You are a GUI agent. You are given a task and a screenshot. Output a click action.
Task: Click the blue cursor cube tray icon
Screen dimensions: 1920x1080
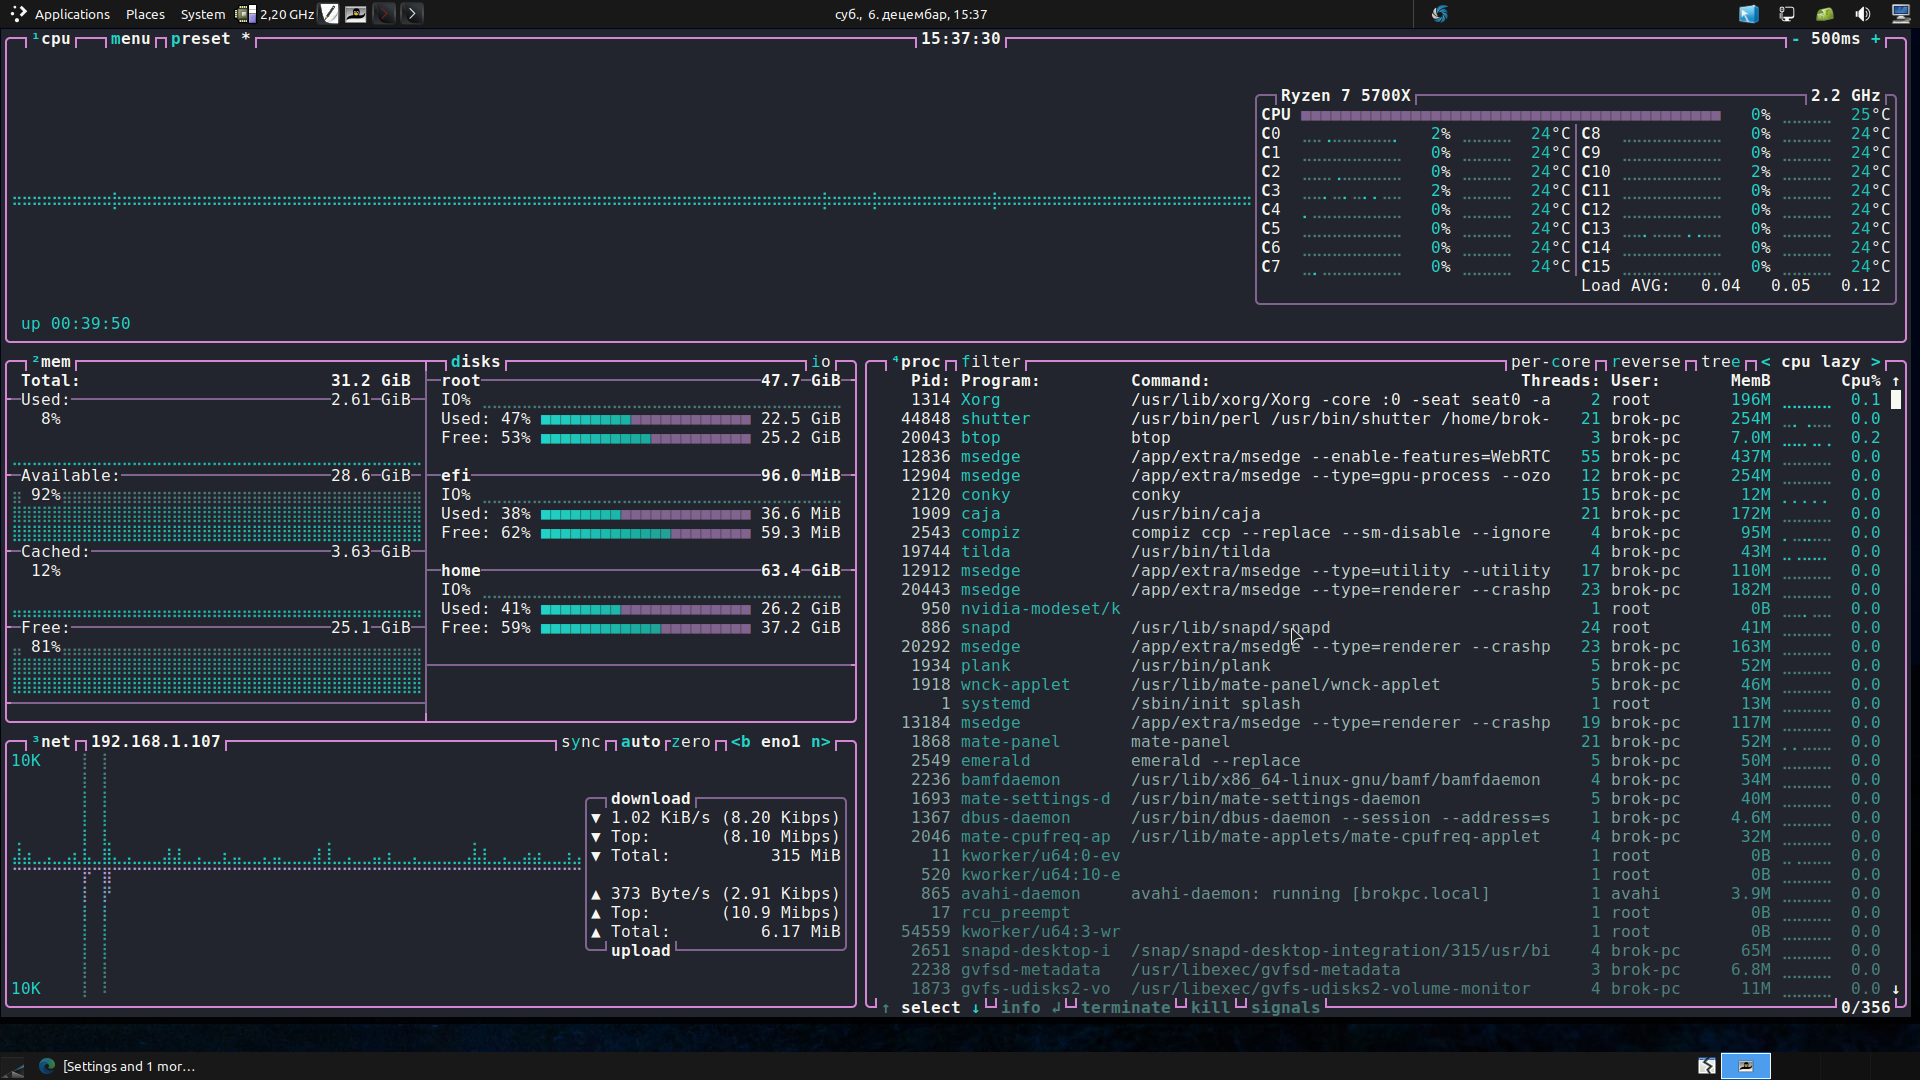(x=1748, y=14)
